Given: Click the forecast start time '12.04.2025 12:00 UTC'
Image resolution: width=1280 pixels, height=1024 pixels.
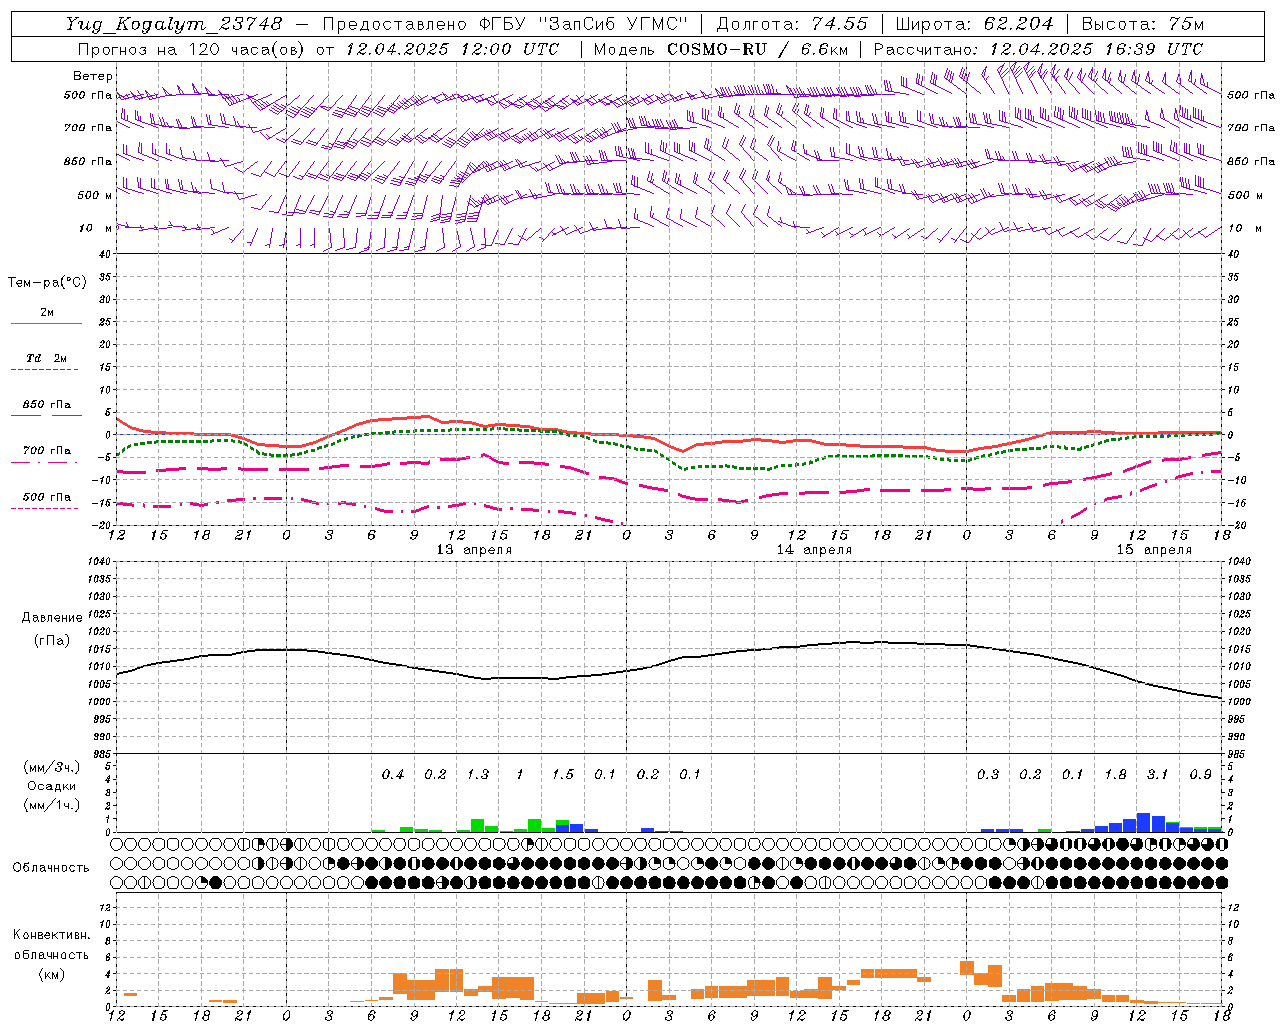Looking at the screenshot, I should point(452,49).
